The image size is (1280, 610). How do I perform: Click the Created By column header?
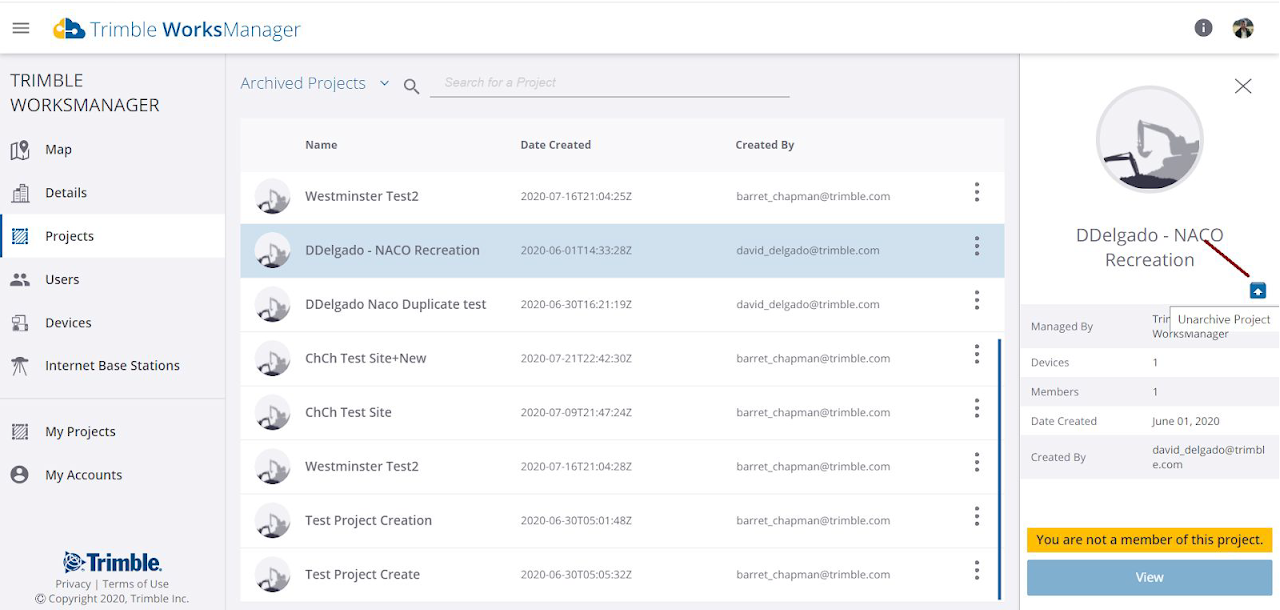coord(765,145)
